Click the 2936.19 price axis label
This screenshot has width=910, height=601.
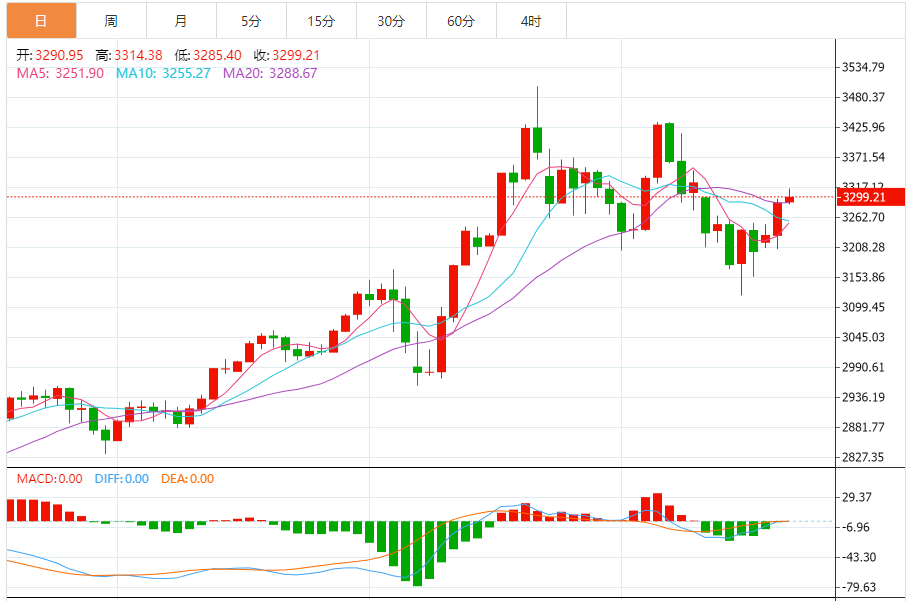[863, 397]
